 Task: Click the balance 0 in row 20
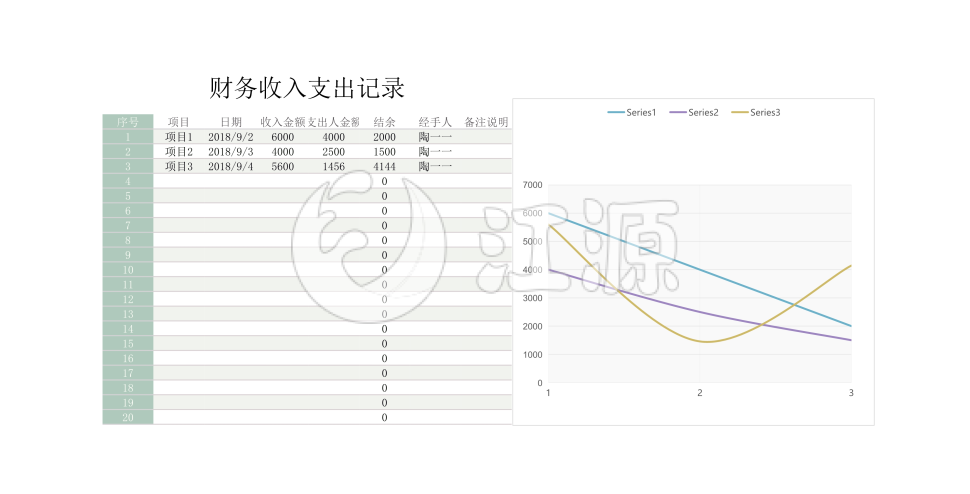point(384,417)
